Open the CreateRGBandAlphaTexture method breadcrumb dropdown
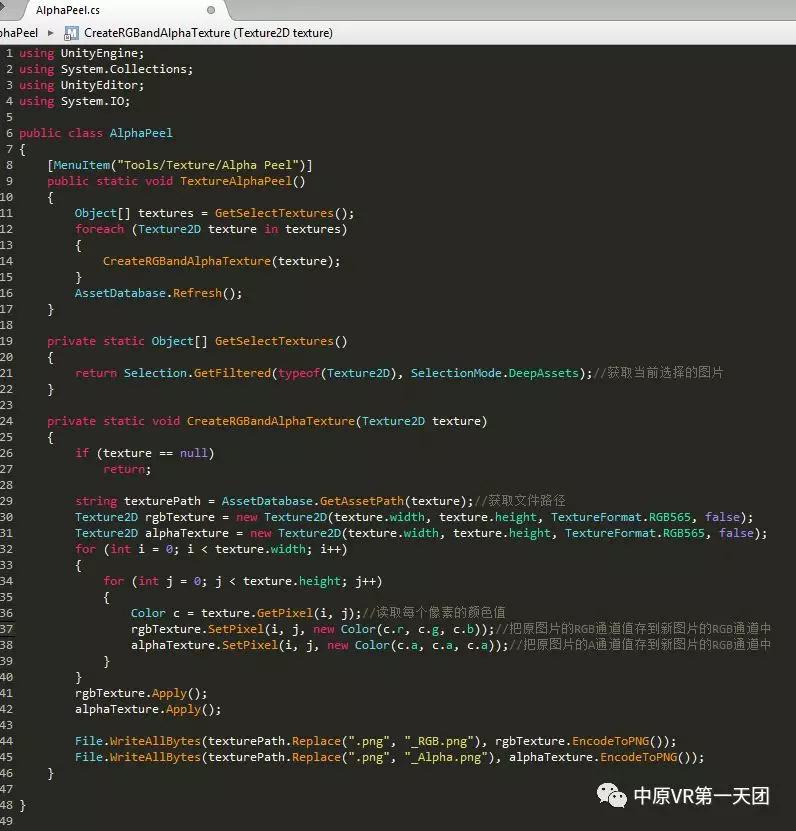The image size is (796, 831). pyautogui.click(x=208, y=33)
